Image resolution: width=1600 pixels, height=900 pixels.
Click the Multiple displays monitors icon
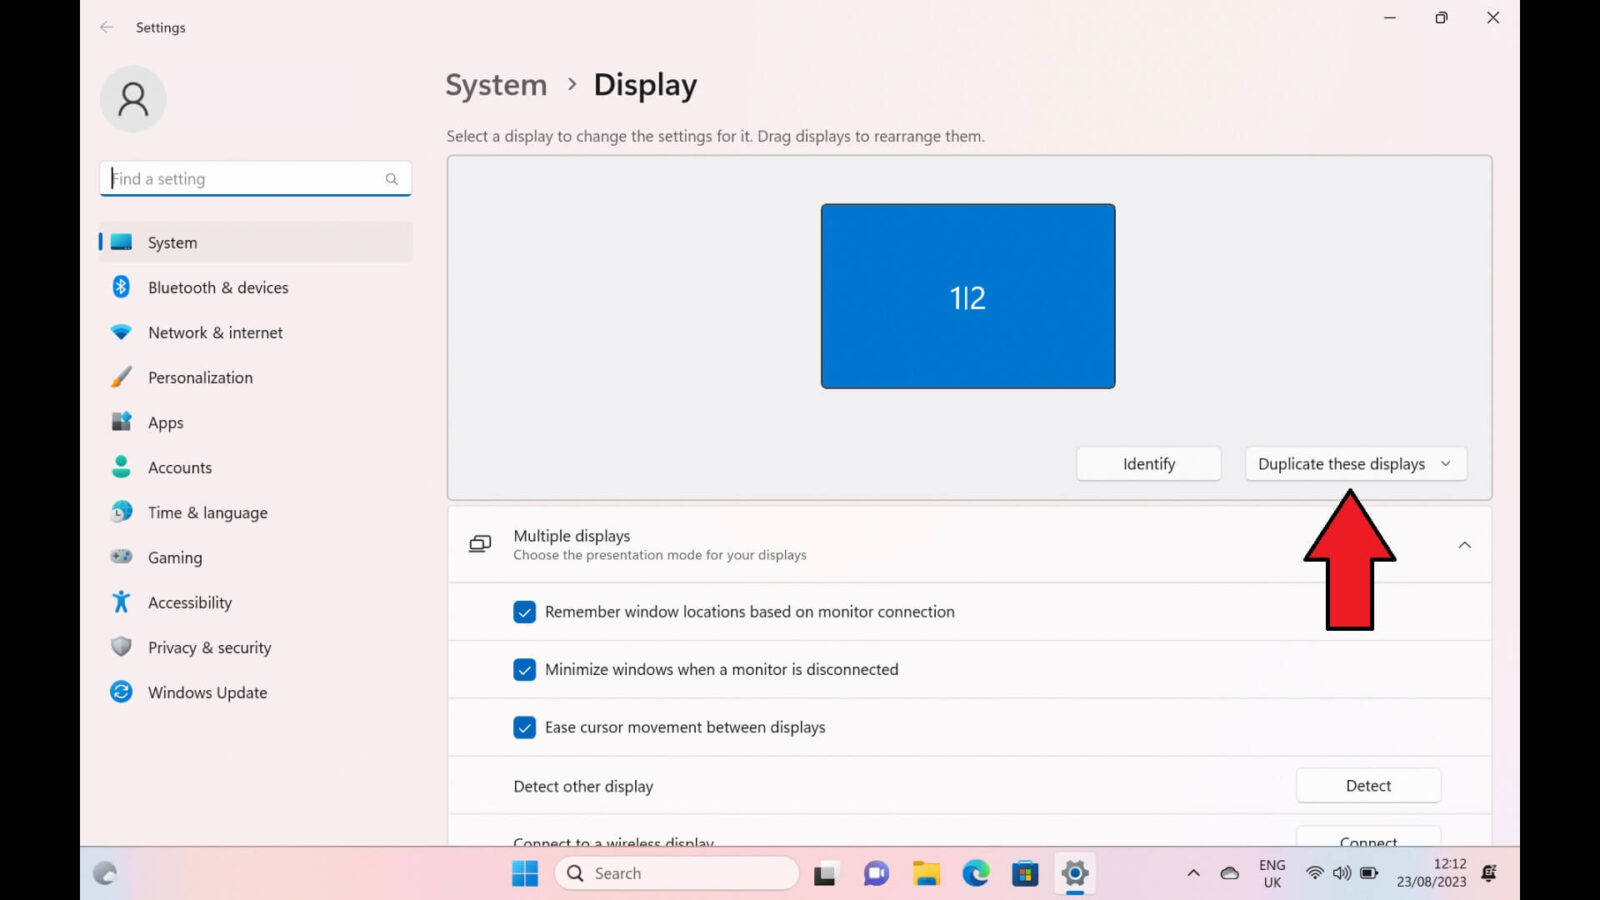point(480,544)
